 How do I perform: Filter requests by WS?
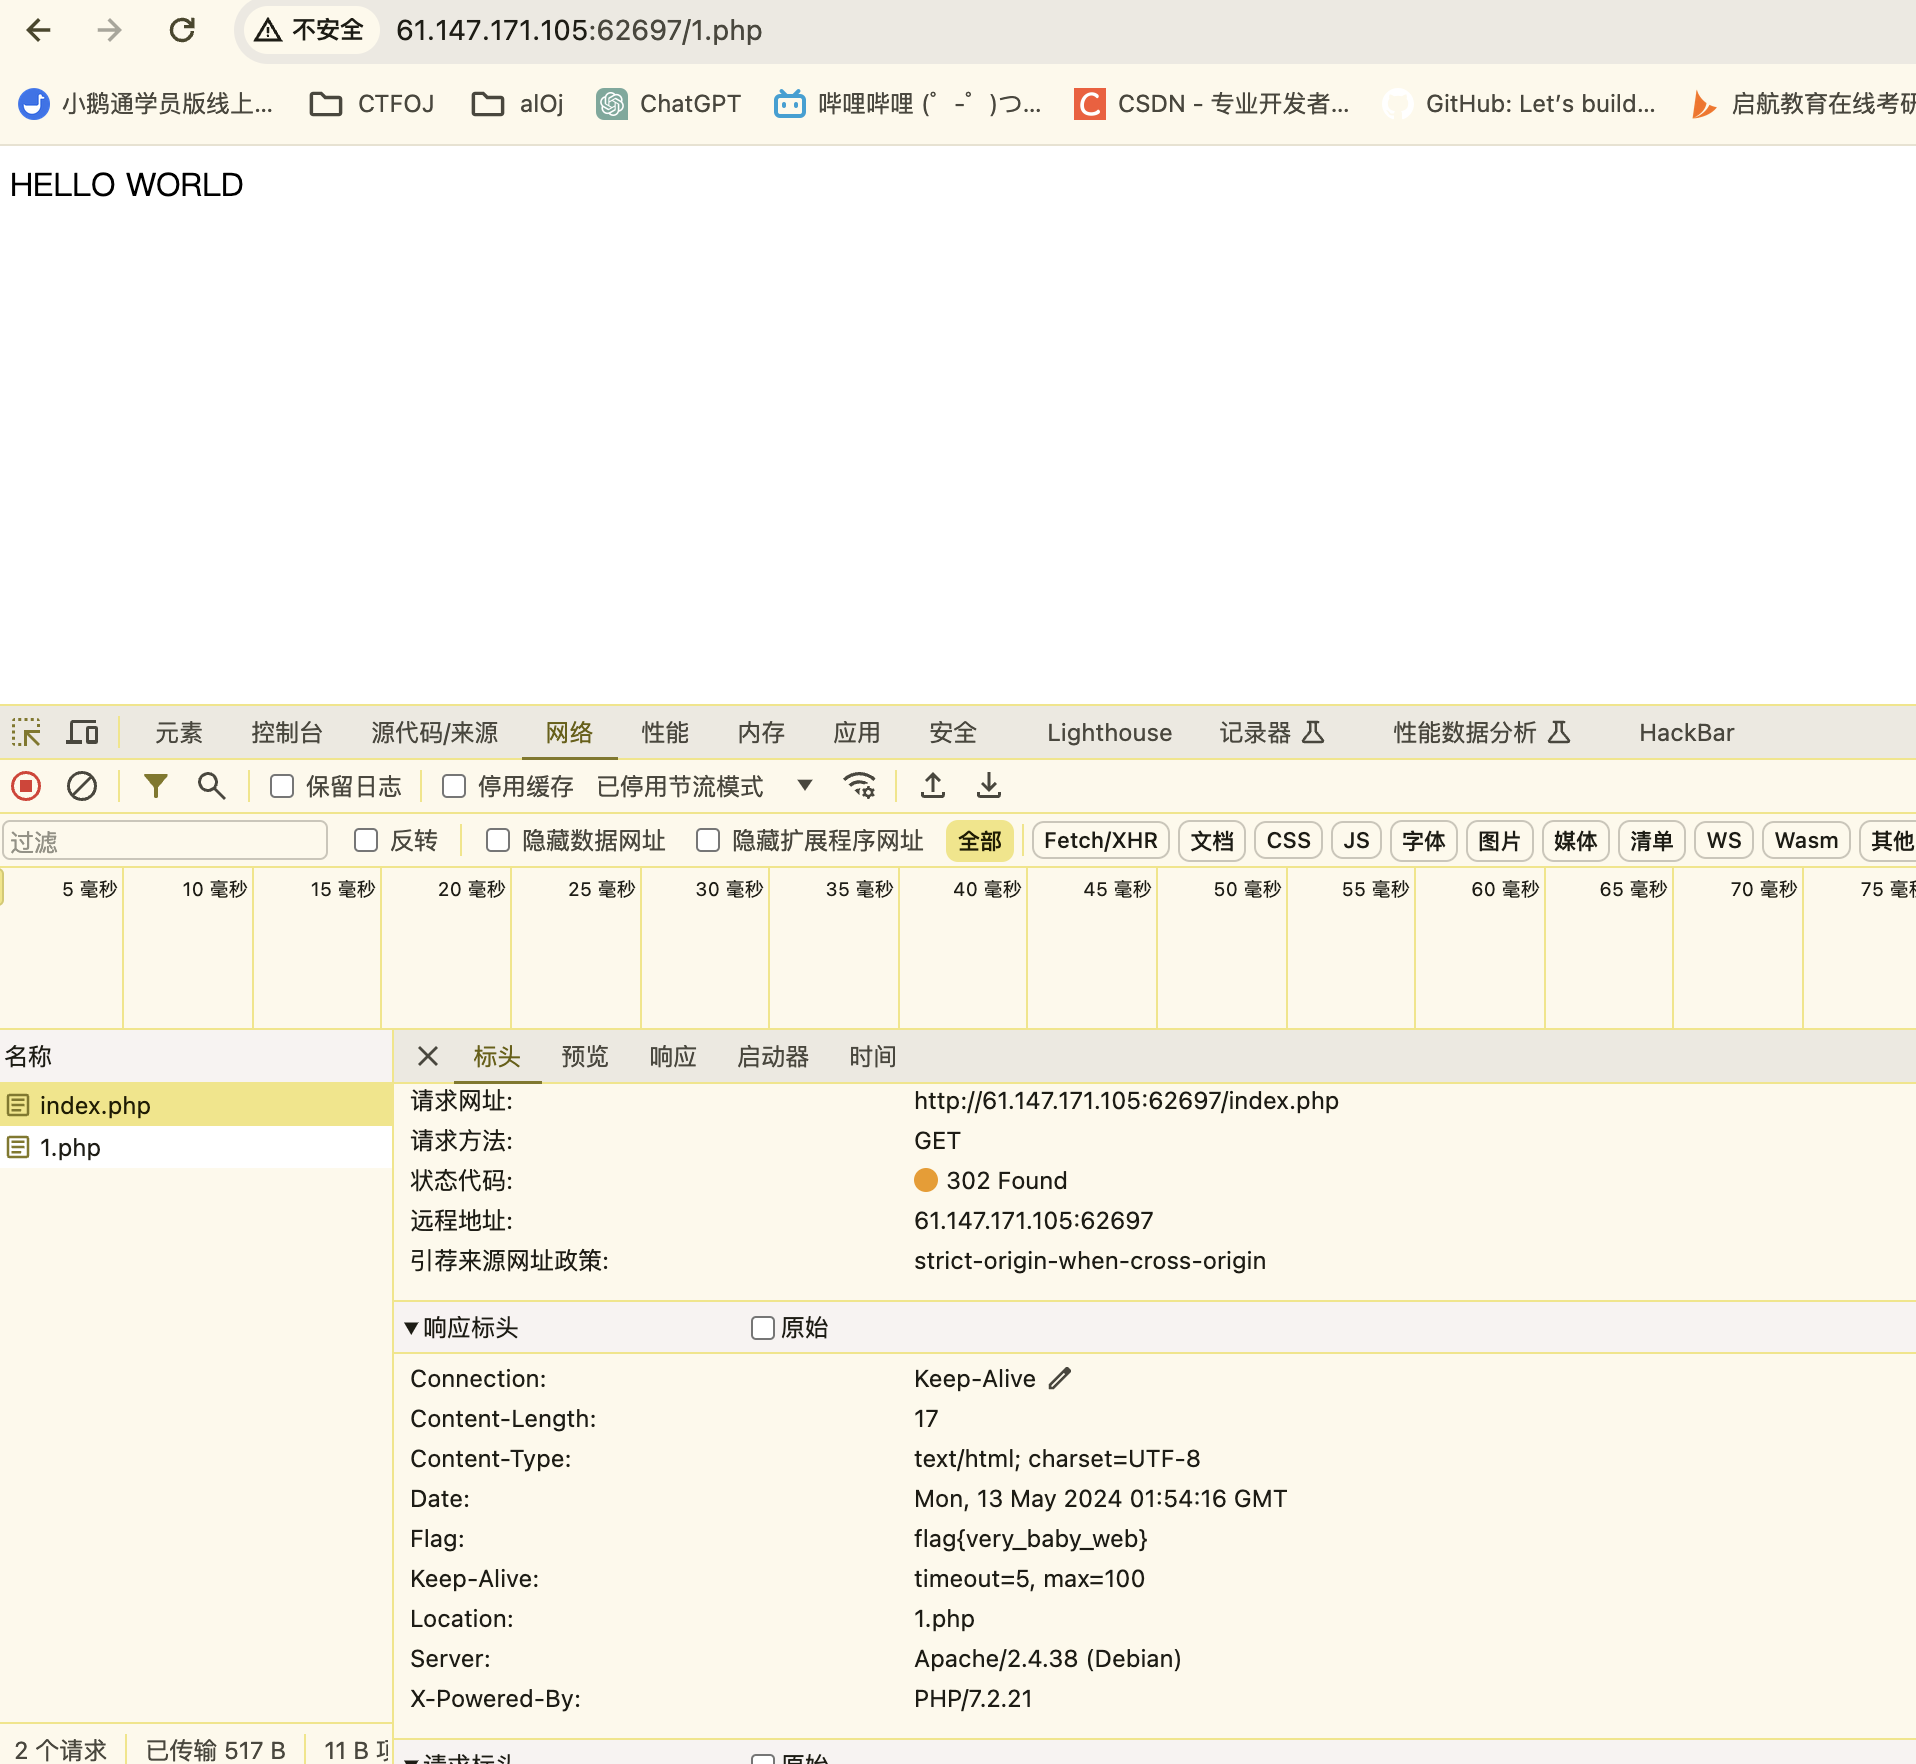[x=1724, y=840]
